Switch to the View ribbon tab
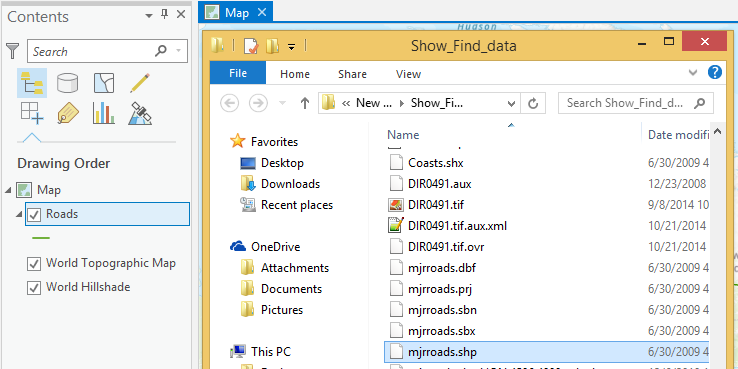This screenshot has width=738, height=369. point(408,74)
